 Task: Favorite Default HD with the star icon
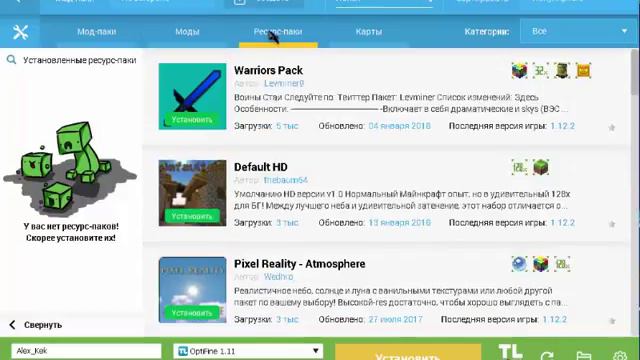tap(612, 224)
